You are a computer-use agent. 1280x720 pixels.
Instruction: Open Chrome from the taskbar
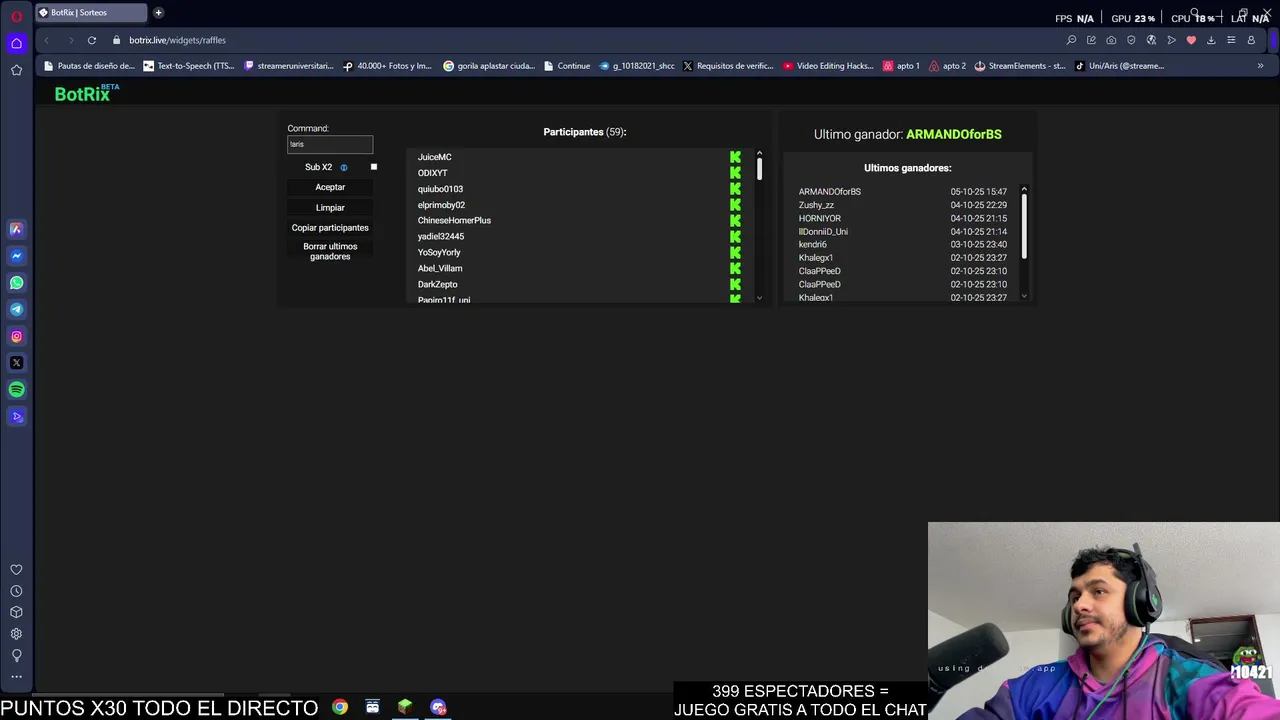340,707
